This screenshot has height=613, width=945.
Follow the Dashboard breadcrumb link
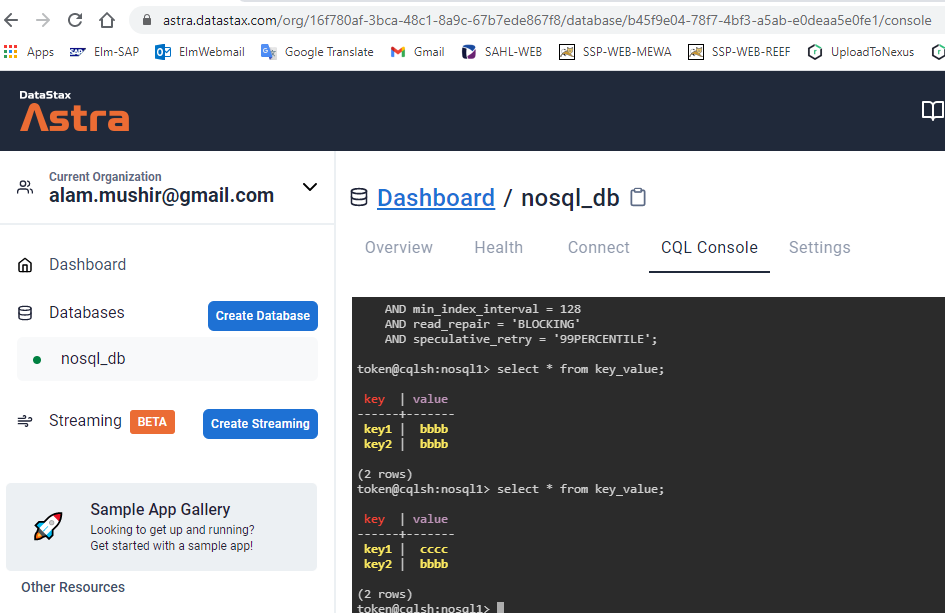(436, 197)
